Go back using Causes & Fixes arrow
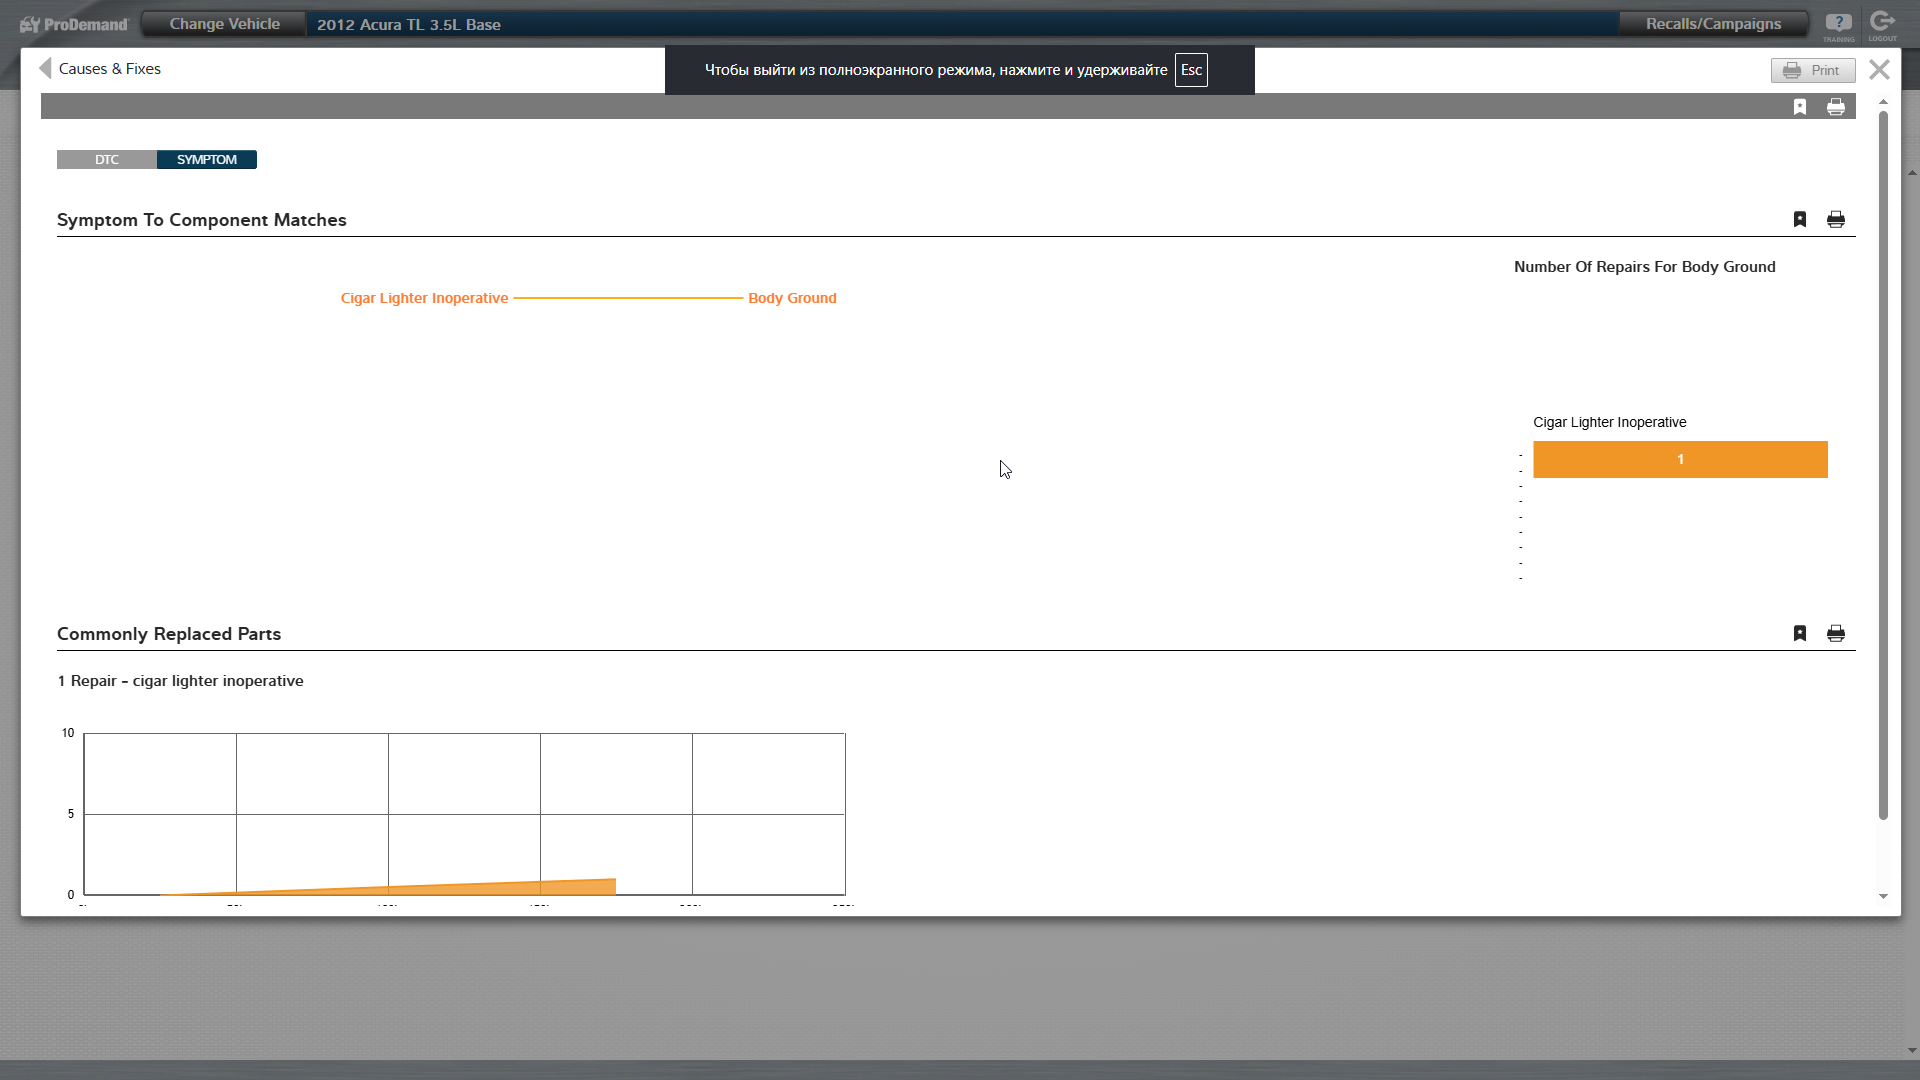Viewport: 1920px width, 1080px height. [45, 68]
